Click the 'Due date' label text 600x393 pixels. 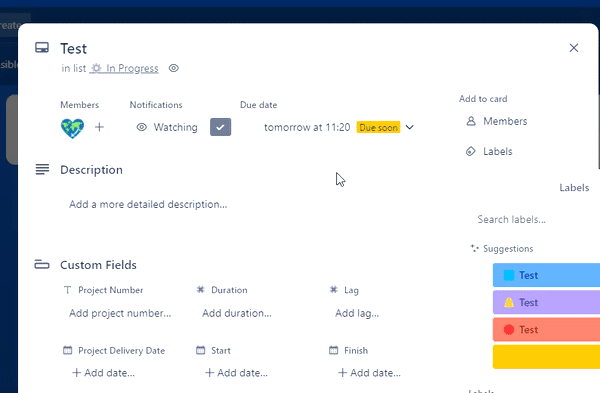(x=258, y=105)
